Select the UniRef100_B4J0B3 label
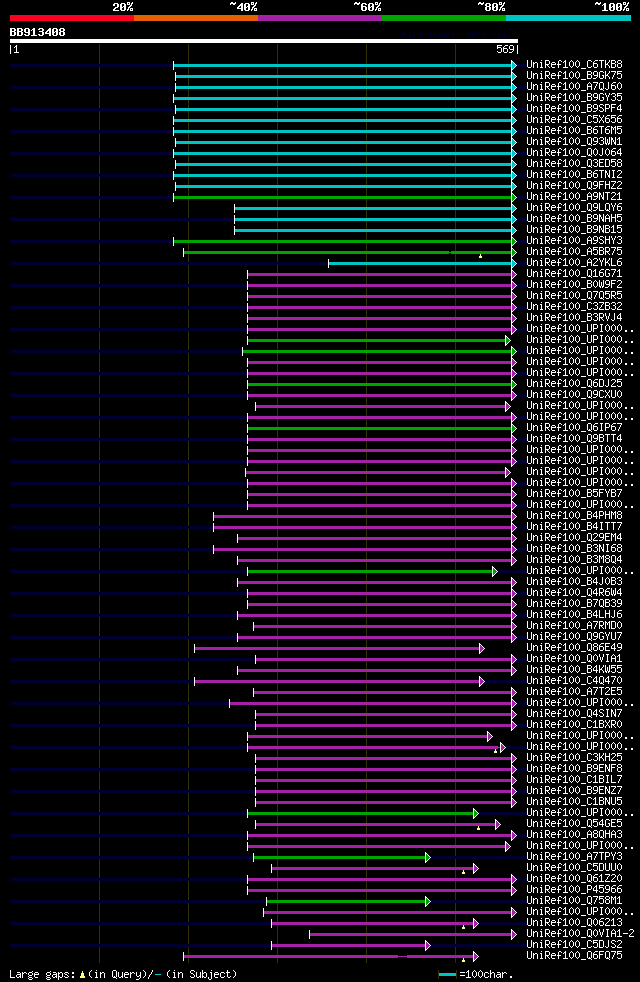 574,582
